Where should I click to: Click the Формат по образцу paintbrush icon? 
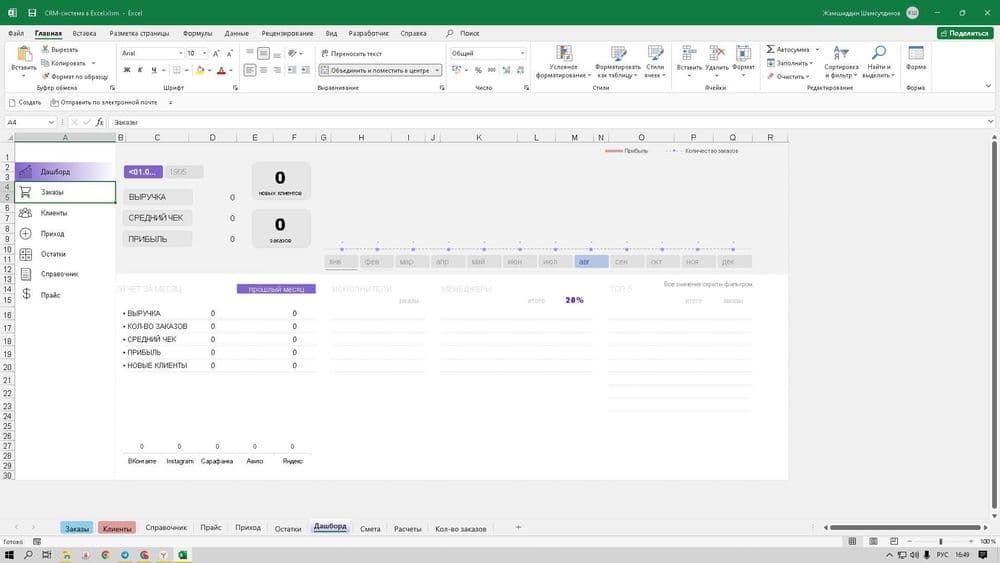(45, 77)
